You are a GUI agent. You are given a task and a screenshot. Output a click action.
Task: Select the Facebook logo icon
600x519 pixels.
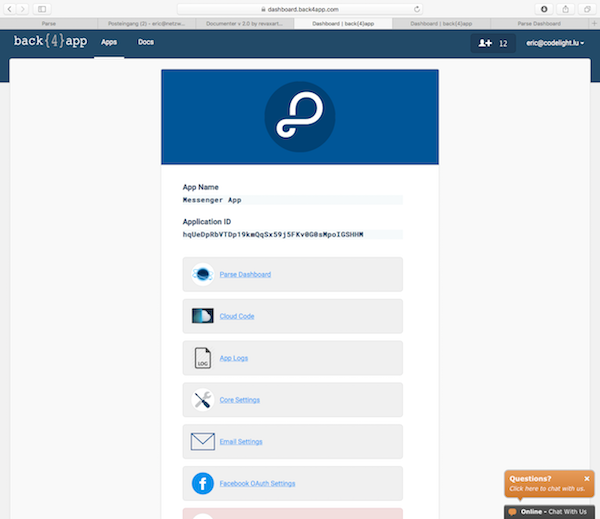tap(202, 483)
